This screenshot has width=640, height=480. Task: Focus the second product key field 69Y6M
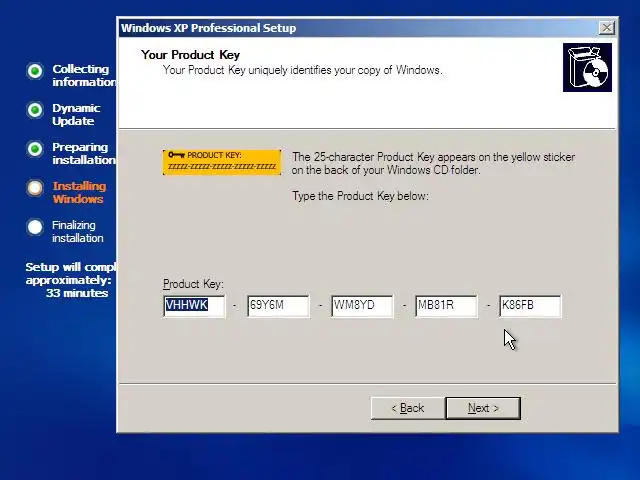coord(278,306)
